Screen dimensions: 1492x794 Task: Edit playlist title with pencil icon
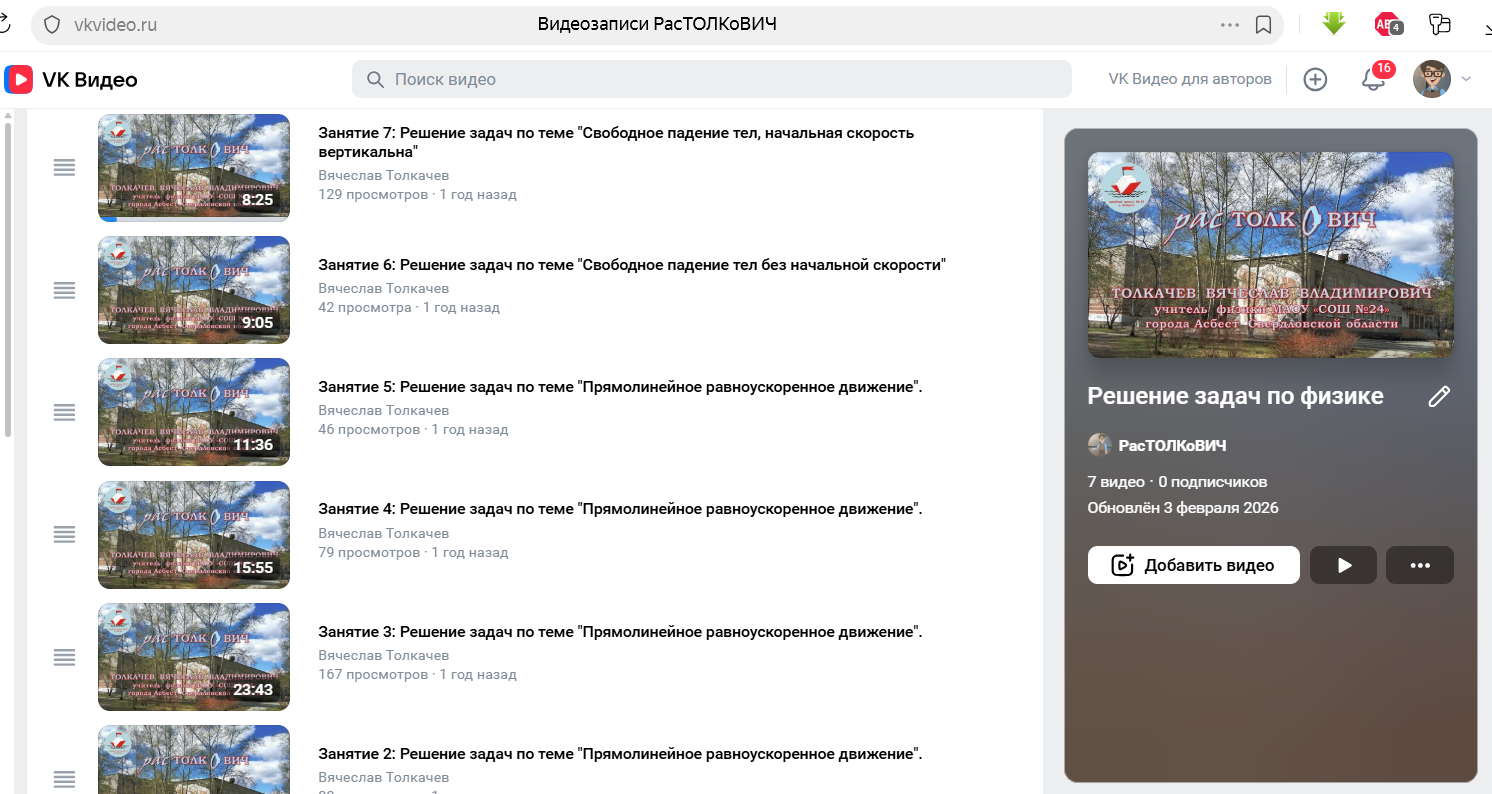(1438, 397)
